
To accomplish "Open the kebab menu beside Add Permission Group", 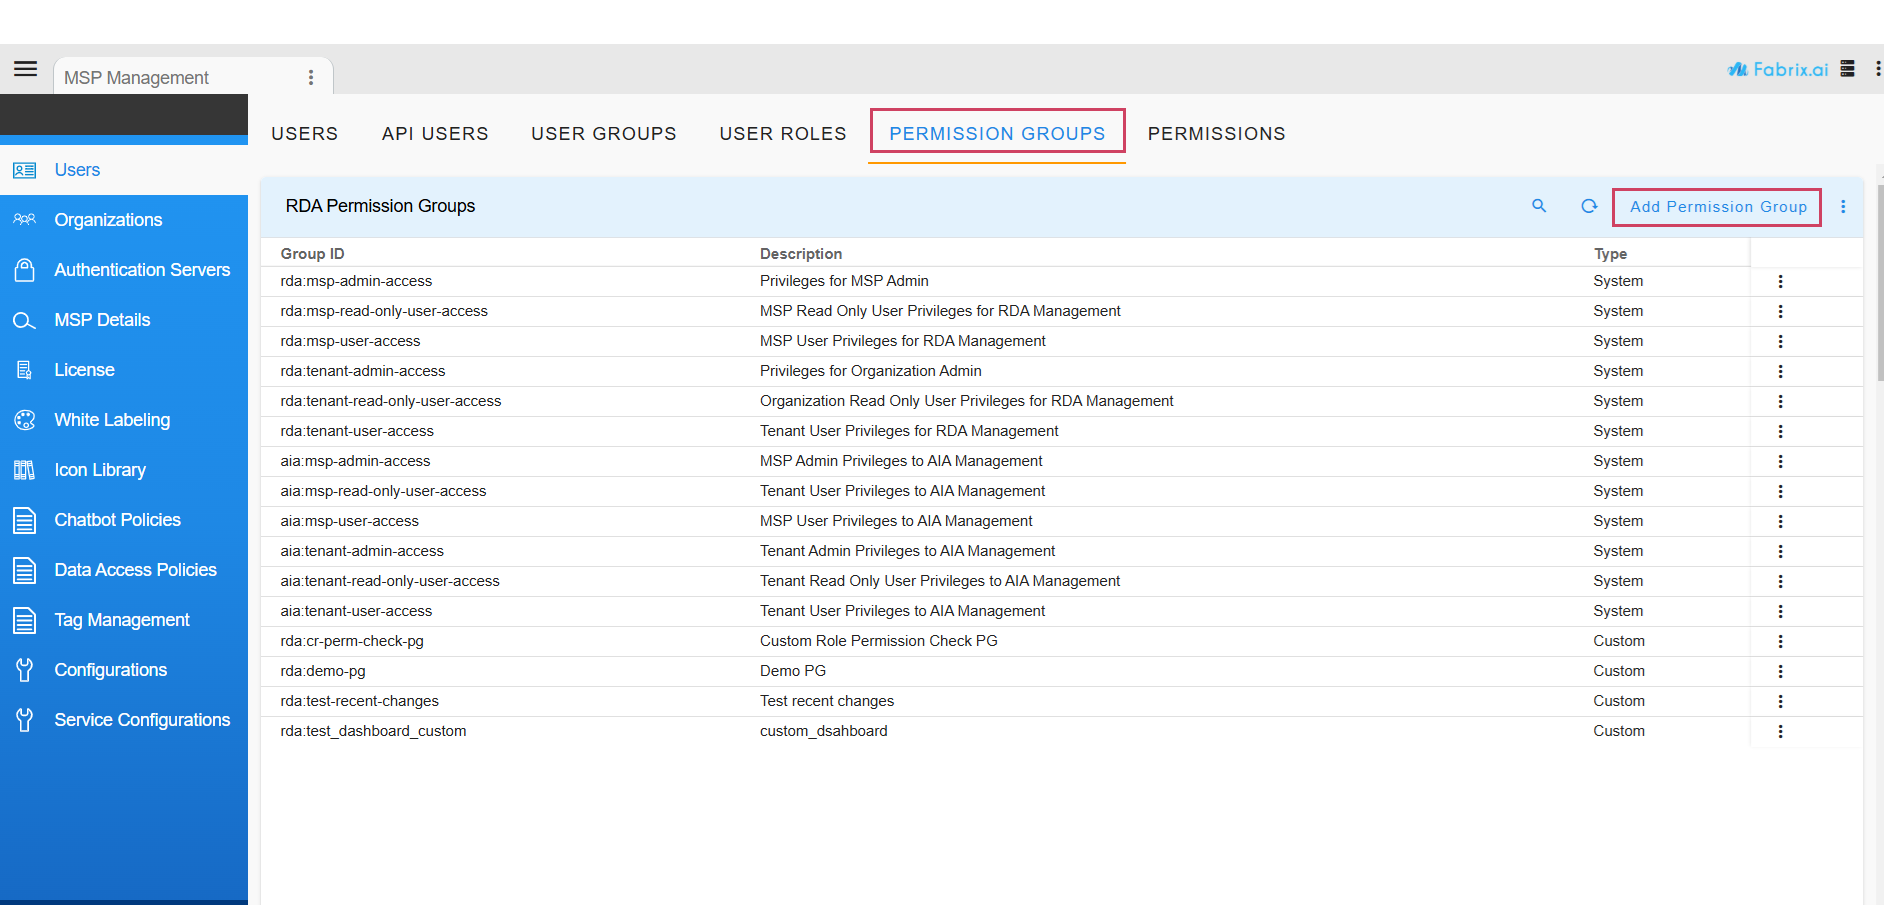I will (x=1844, y=207).
